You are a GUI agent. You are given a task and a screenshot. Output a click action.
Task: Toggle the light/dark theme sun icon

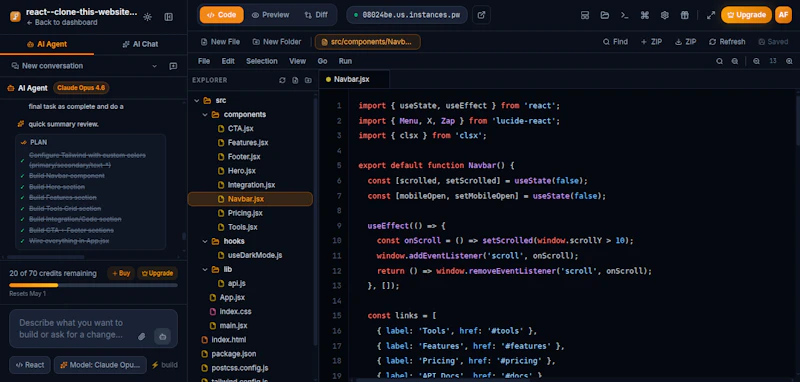click(x=147, y=17)
